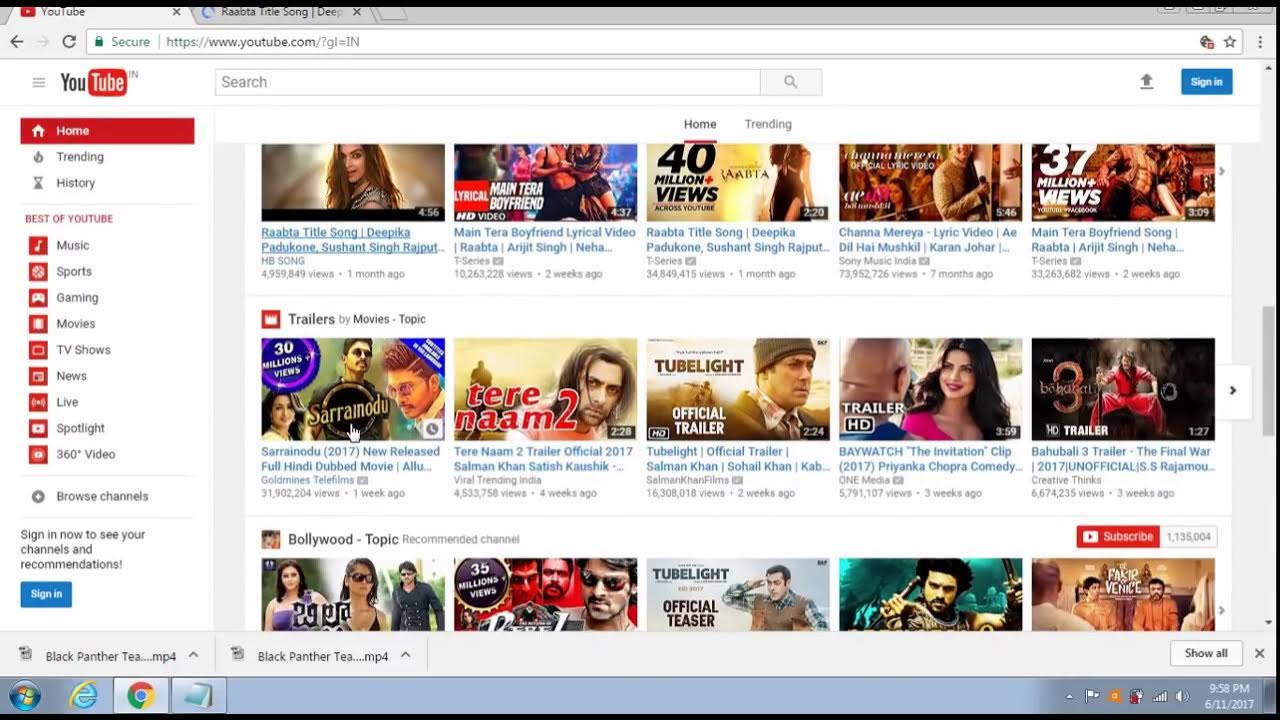Open Tubelight Official Trailer title link
The image size is (1280, 720).
[738, 459]
